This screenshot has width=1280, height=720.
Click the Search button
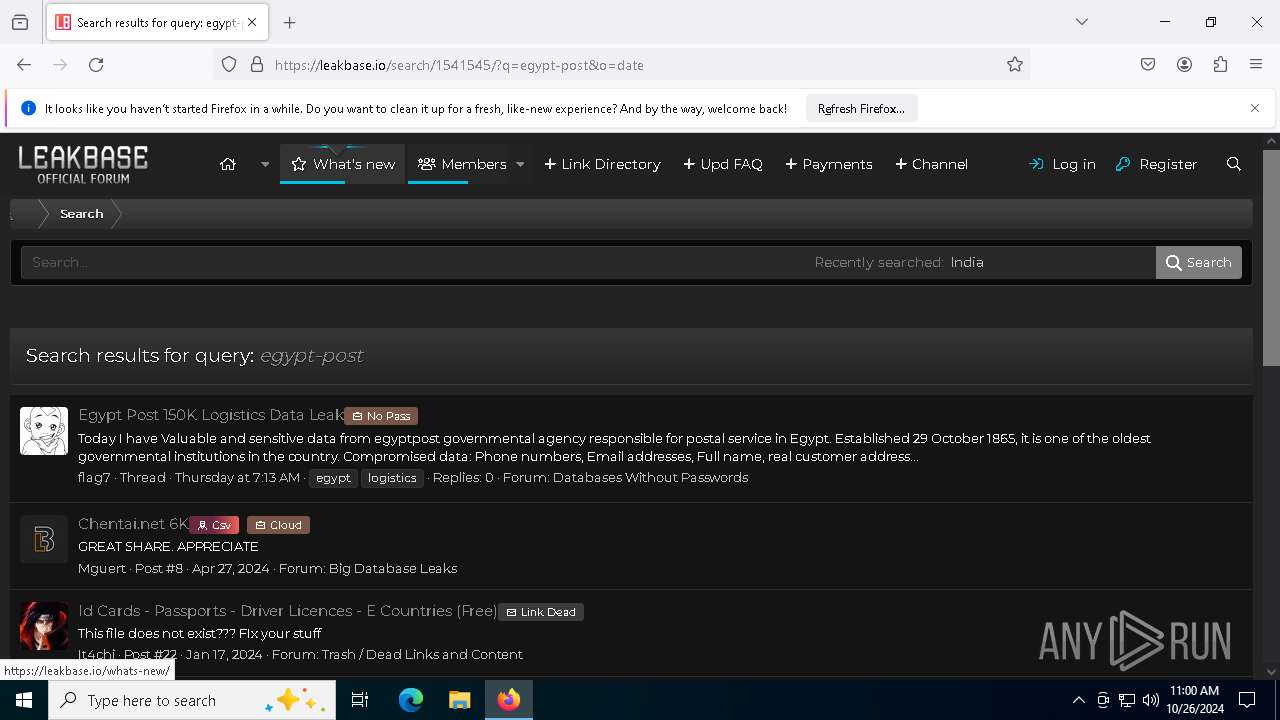point(1199,262)
